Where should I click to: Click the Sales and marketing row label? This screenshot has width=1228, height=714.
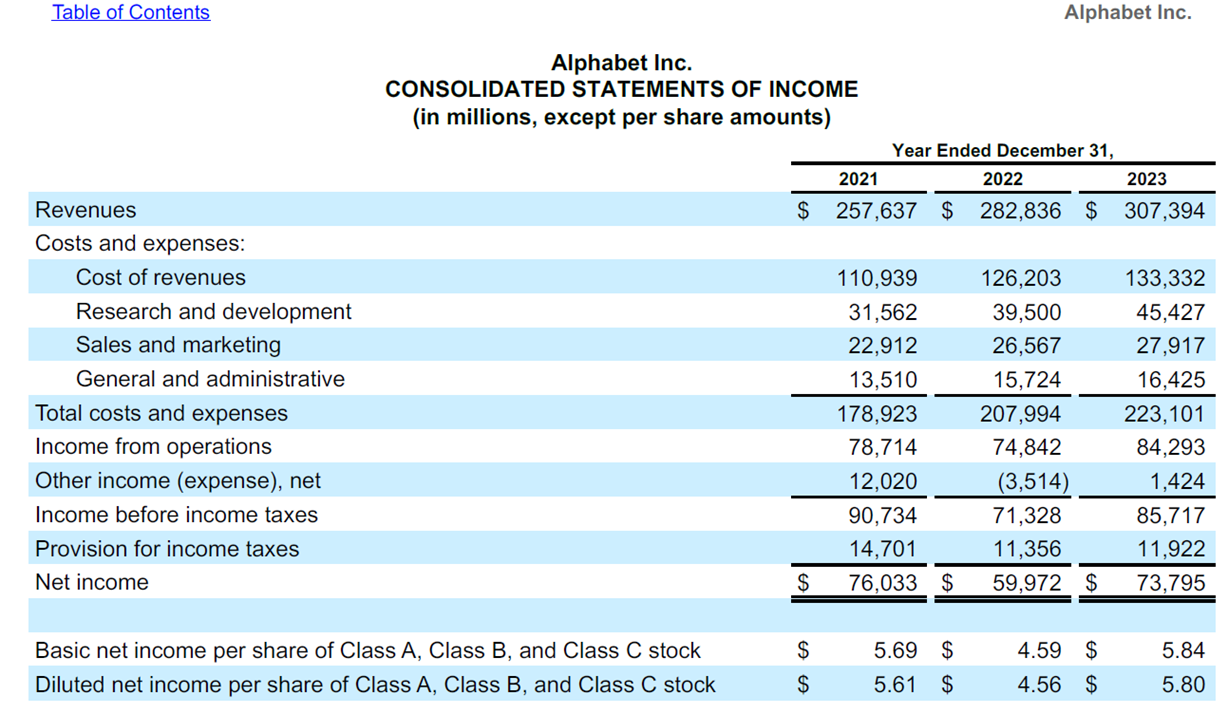[x=179, y=345]
